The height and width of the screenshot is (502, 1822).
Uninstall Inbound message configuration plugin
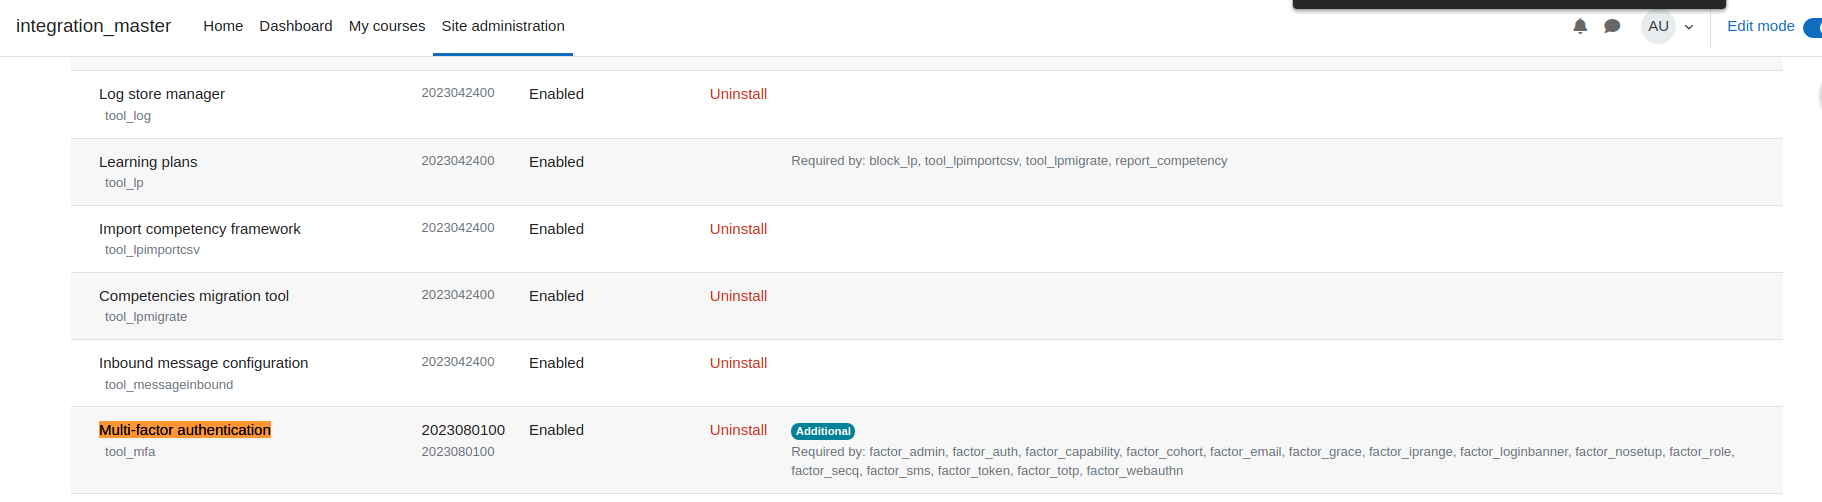coord(738,363)
